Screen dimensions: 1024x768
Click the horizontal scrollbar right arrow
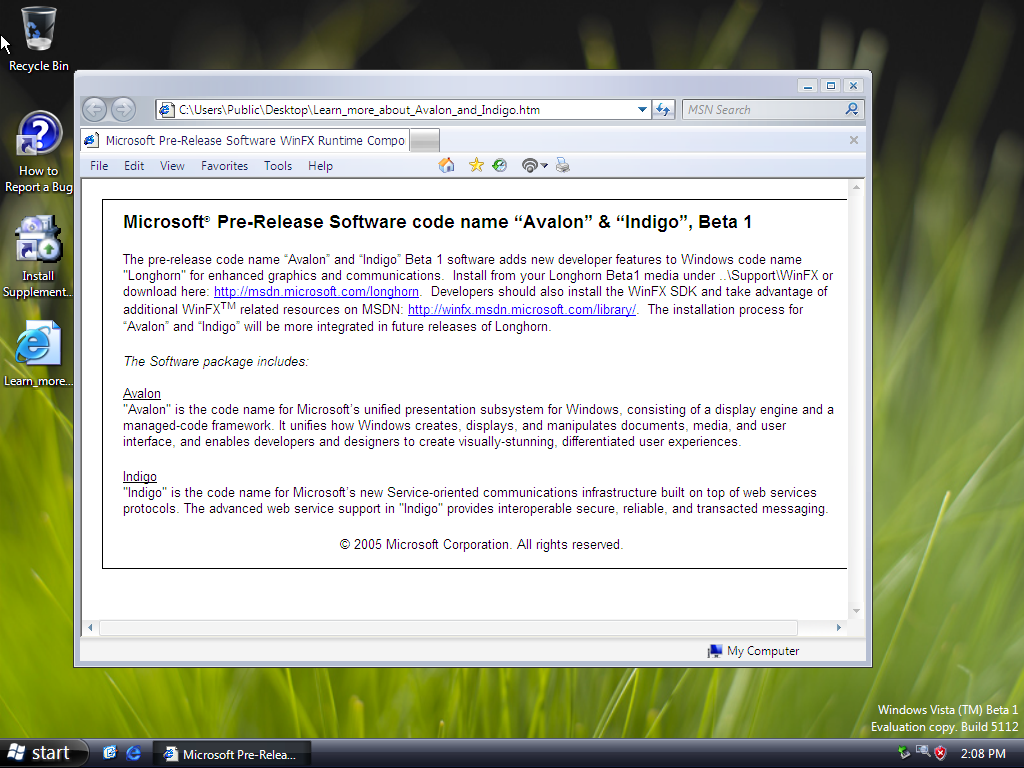[839, 628]
